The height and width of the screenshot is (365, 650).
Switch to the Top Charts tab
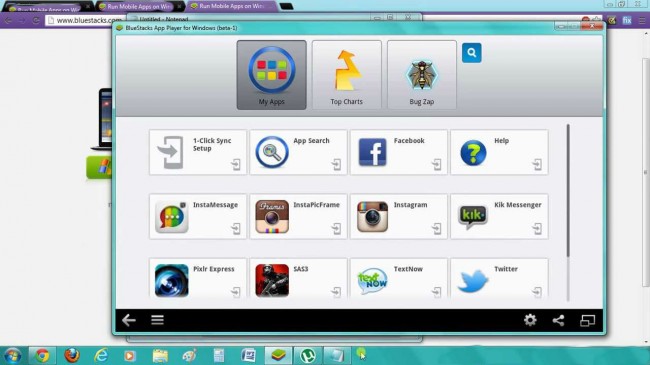347,75
